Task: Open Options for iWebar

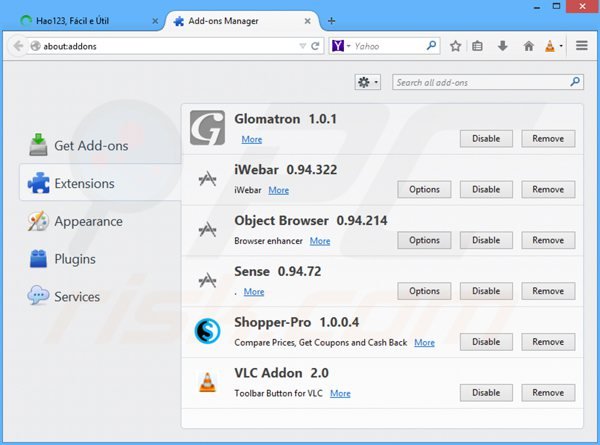Action: click(x=424, y=189)
